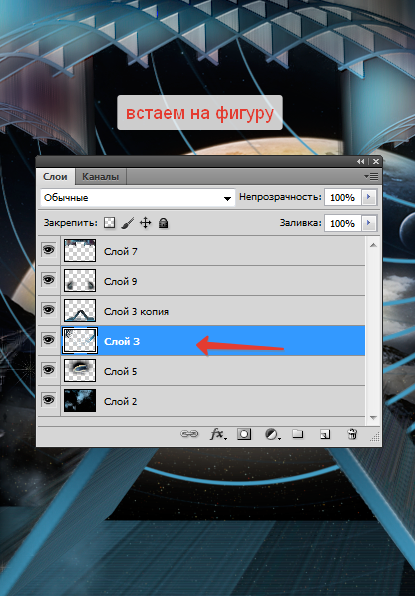Expand the Непрозрачность opacity slider arrow
Image resolution: width=415 pixels, height=596 pixels.
369,197
